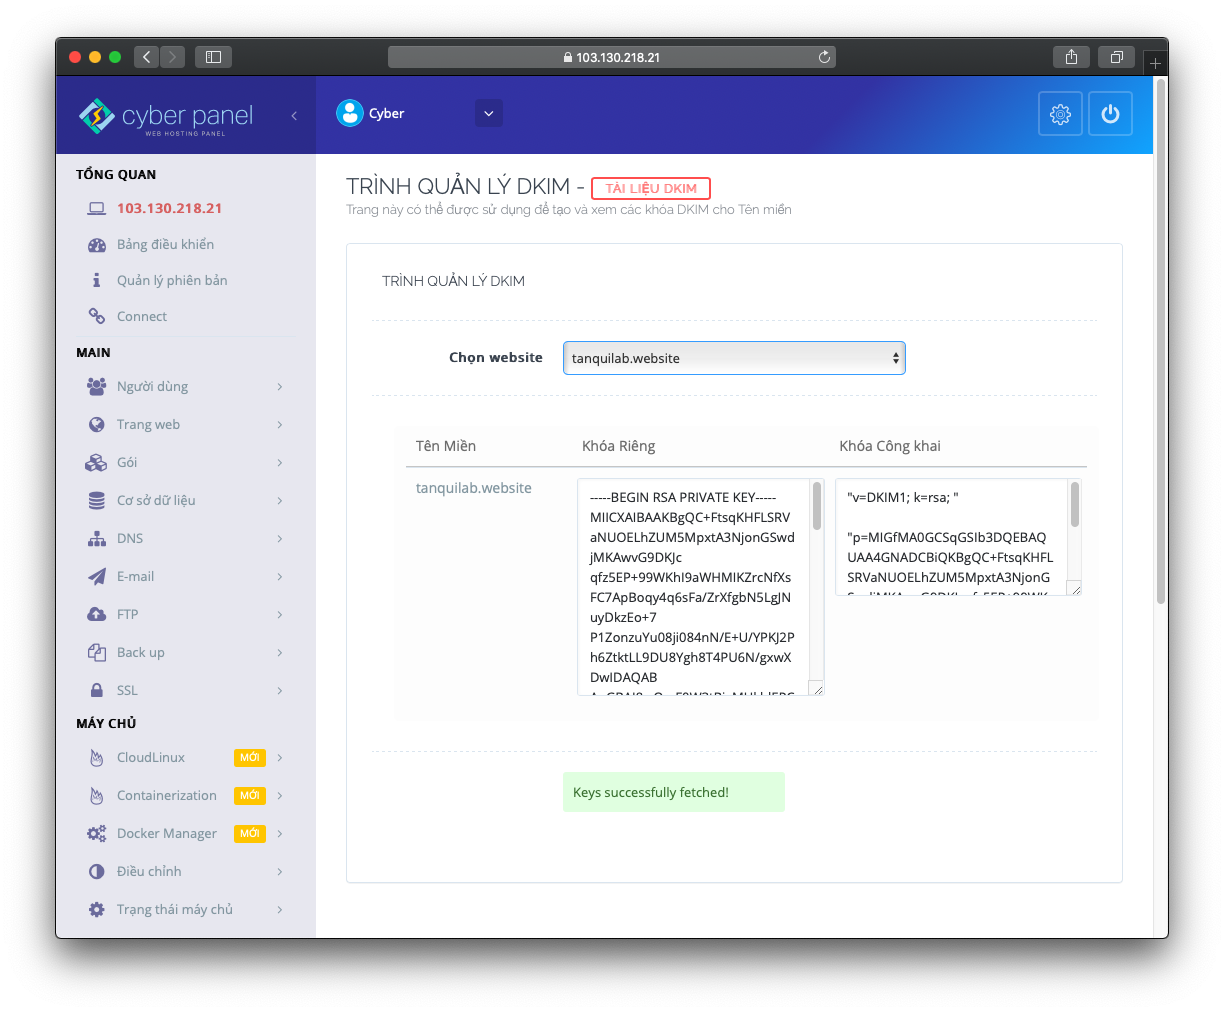The height and width of the screenshot is (1012, 1224).
Task: Click the Khóa Riêng private key textarea
Action: [700, 587]
